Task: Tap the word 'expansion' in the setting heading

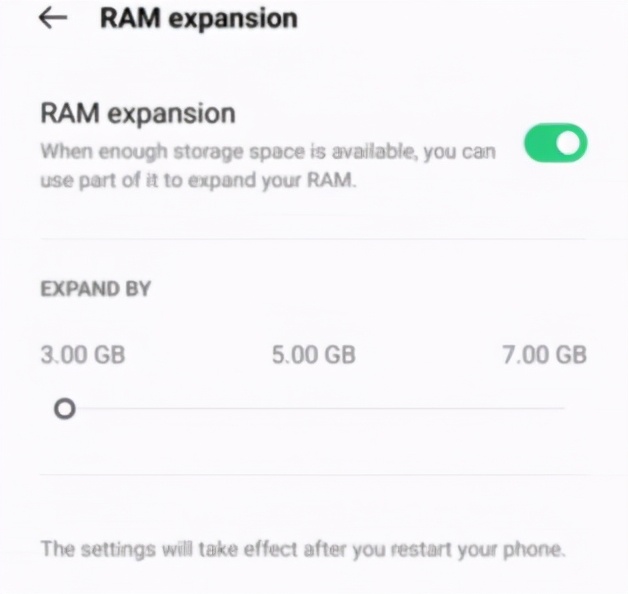Action: pyautogui.click(x=171, y=114)
